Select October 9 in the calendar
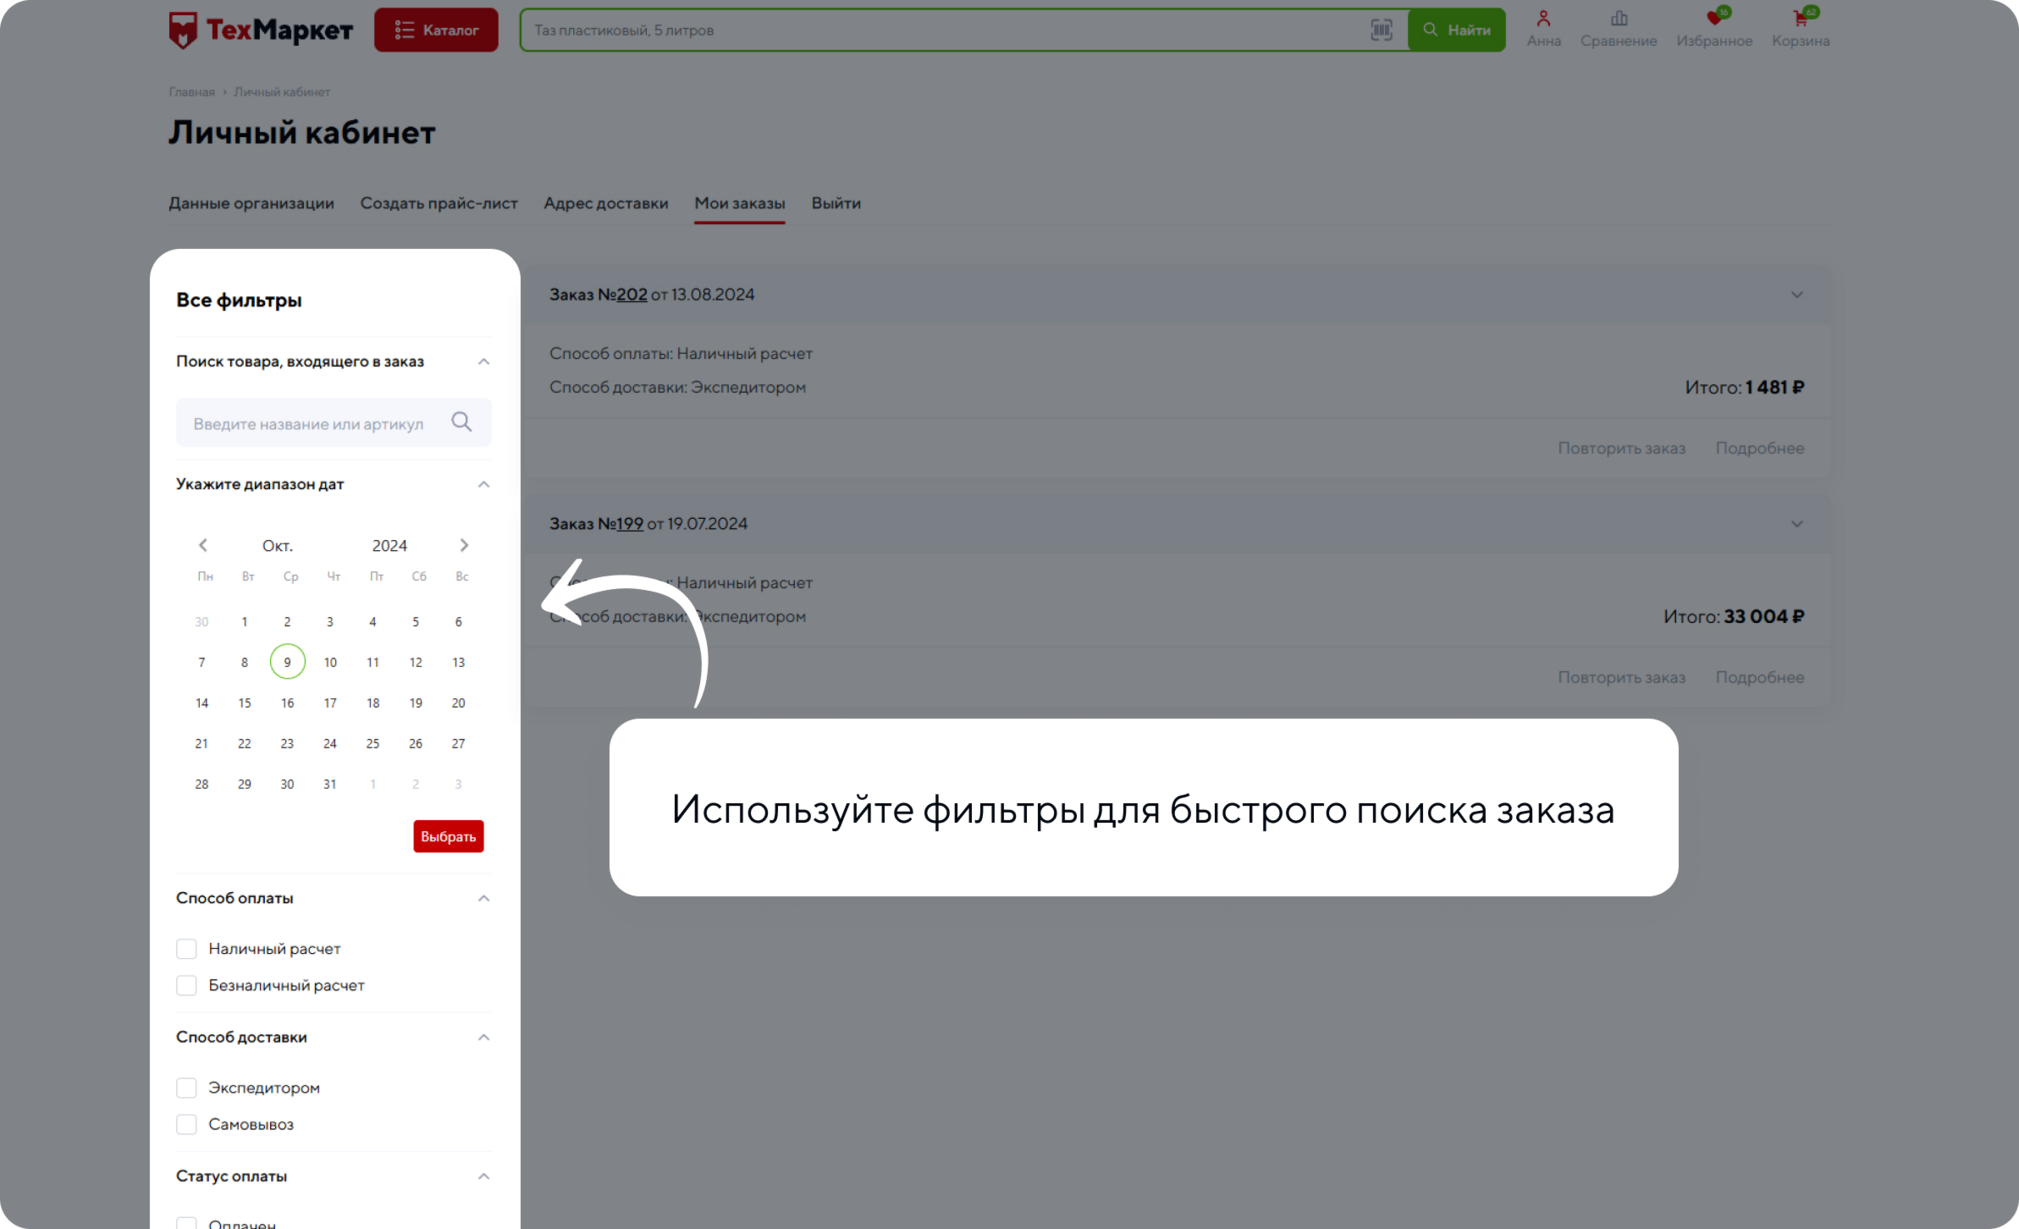 pos(287,662)
